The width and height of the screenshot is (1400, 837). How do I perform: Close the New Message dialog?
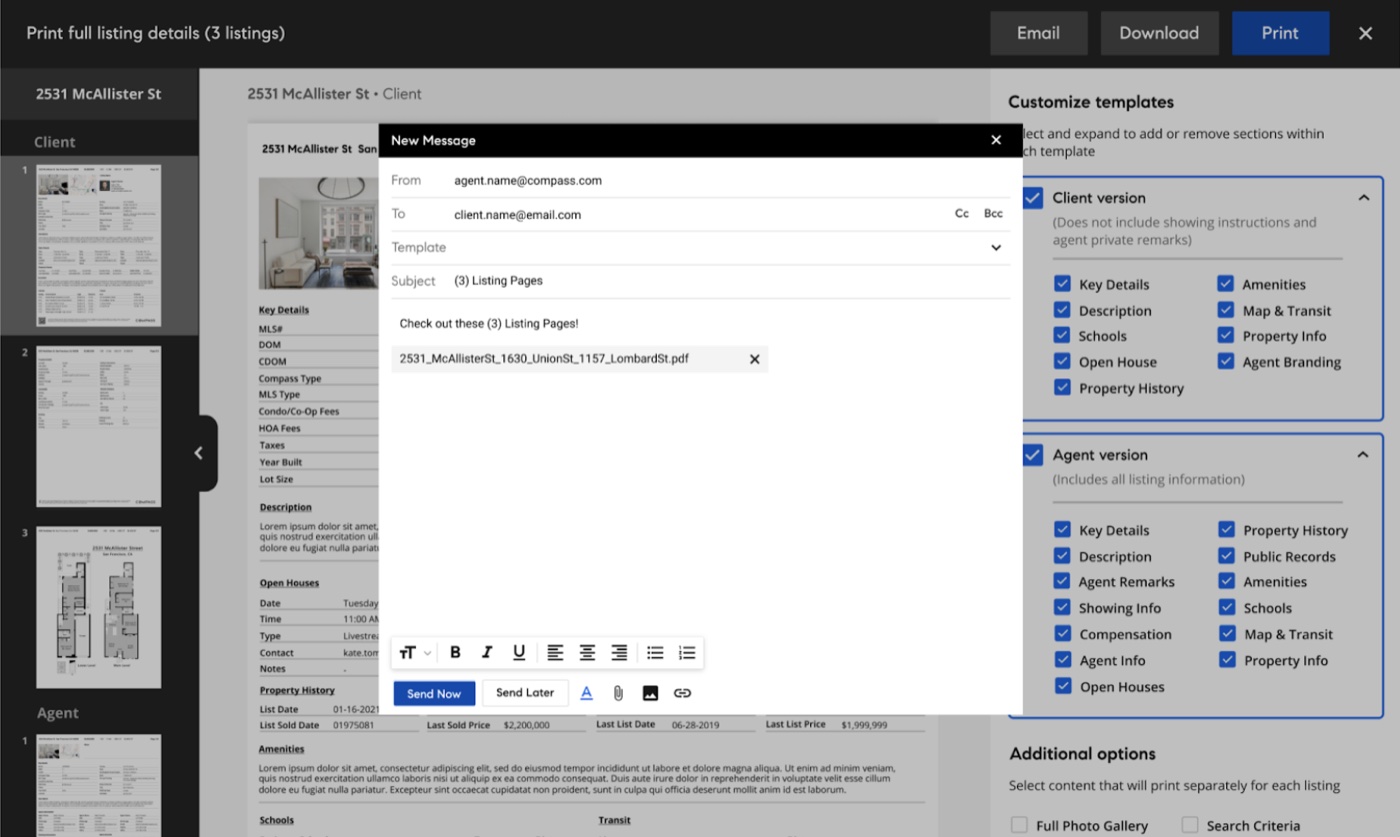(996, 140)
